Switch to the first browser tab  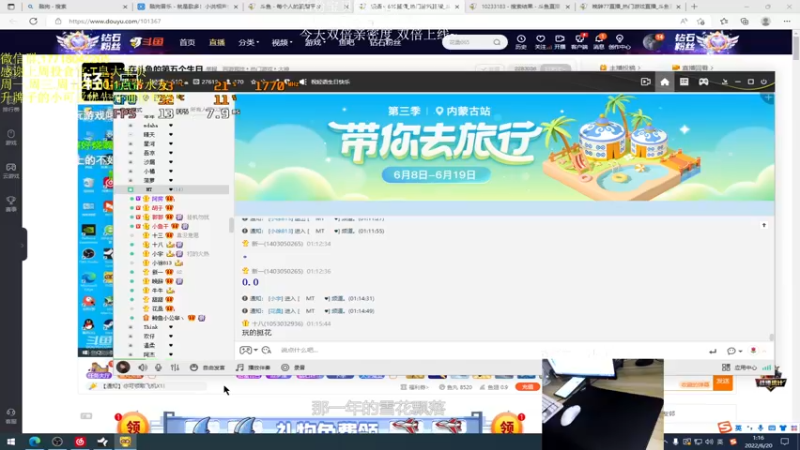click(76, 7)
